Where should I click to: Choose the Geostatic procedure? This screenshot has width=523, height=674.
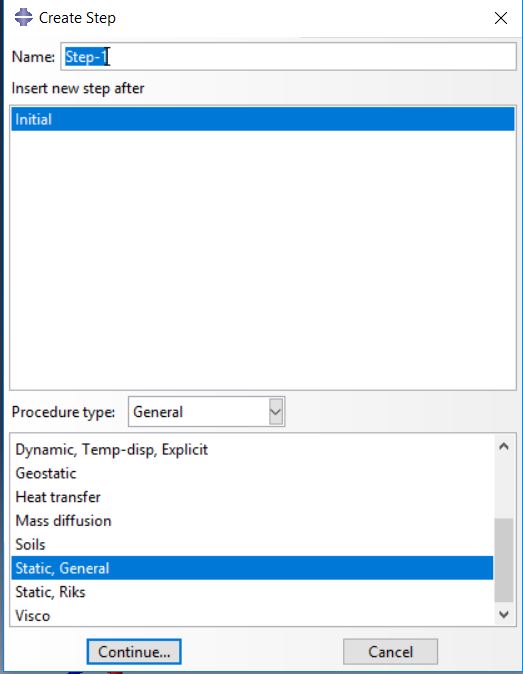coord(46,473)
